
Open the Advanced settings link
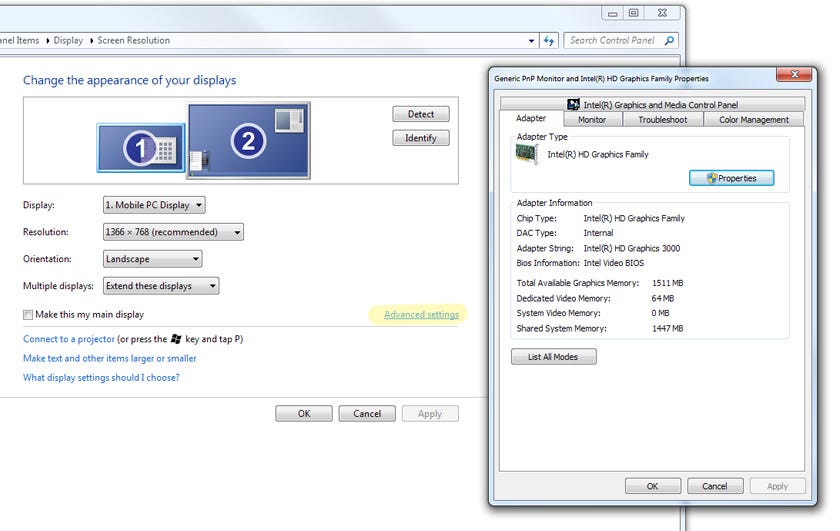[x=422, y=315]
